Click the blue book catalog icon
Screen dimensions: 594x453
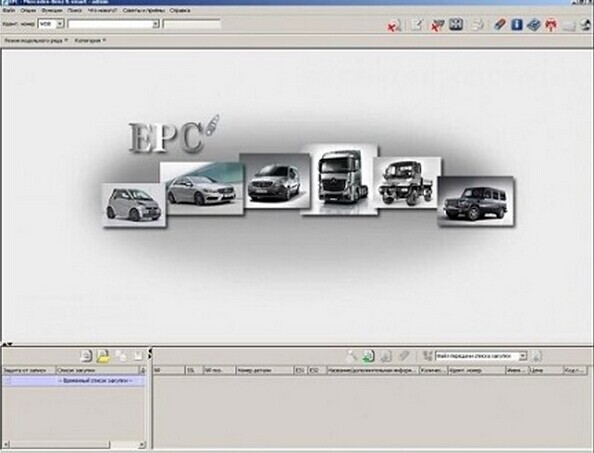[x=534, y=25]
